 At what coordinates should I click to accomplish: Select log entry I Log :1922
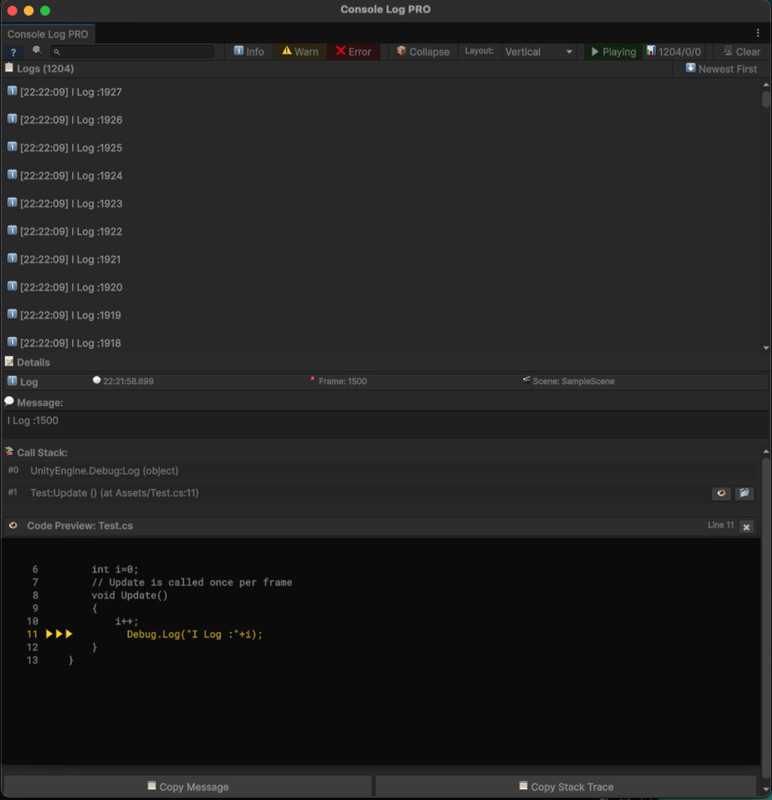tap(381, 232)
